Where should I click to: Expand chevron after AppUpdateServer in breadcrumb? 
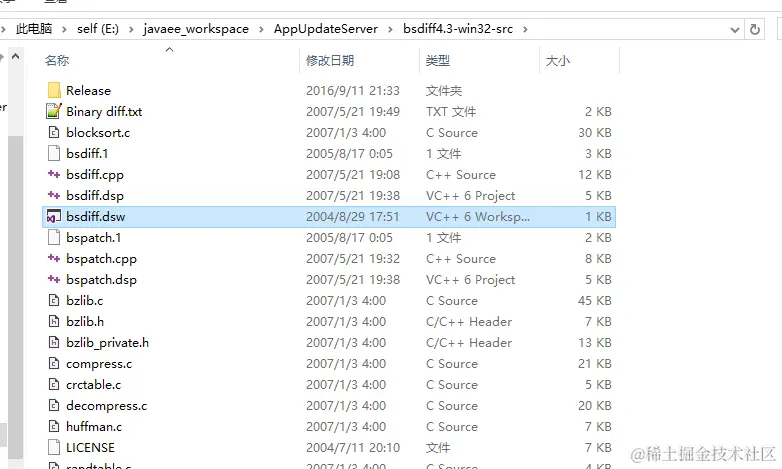click(x=391, y=29)
